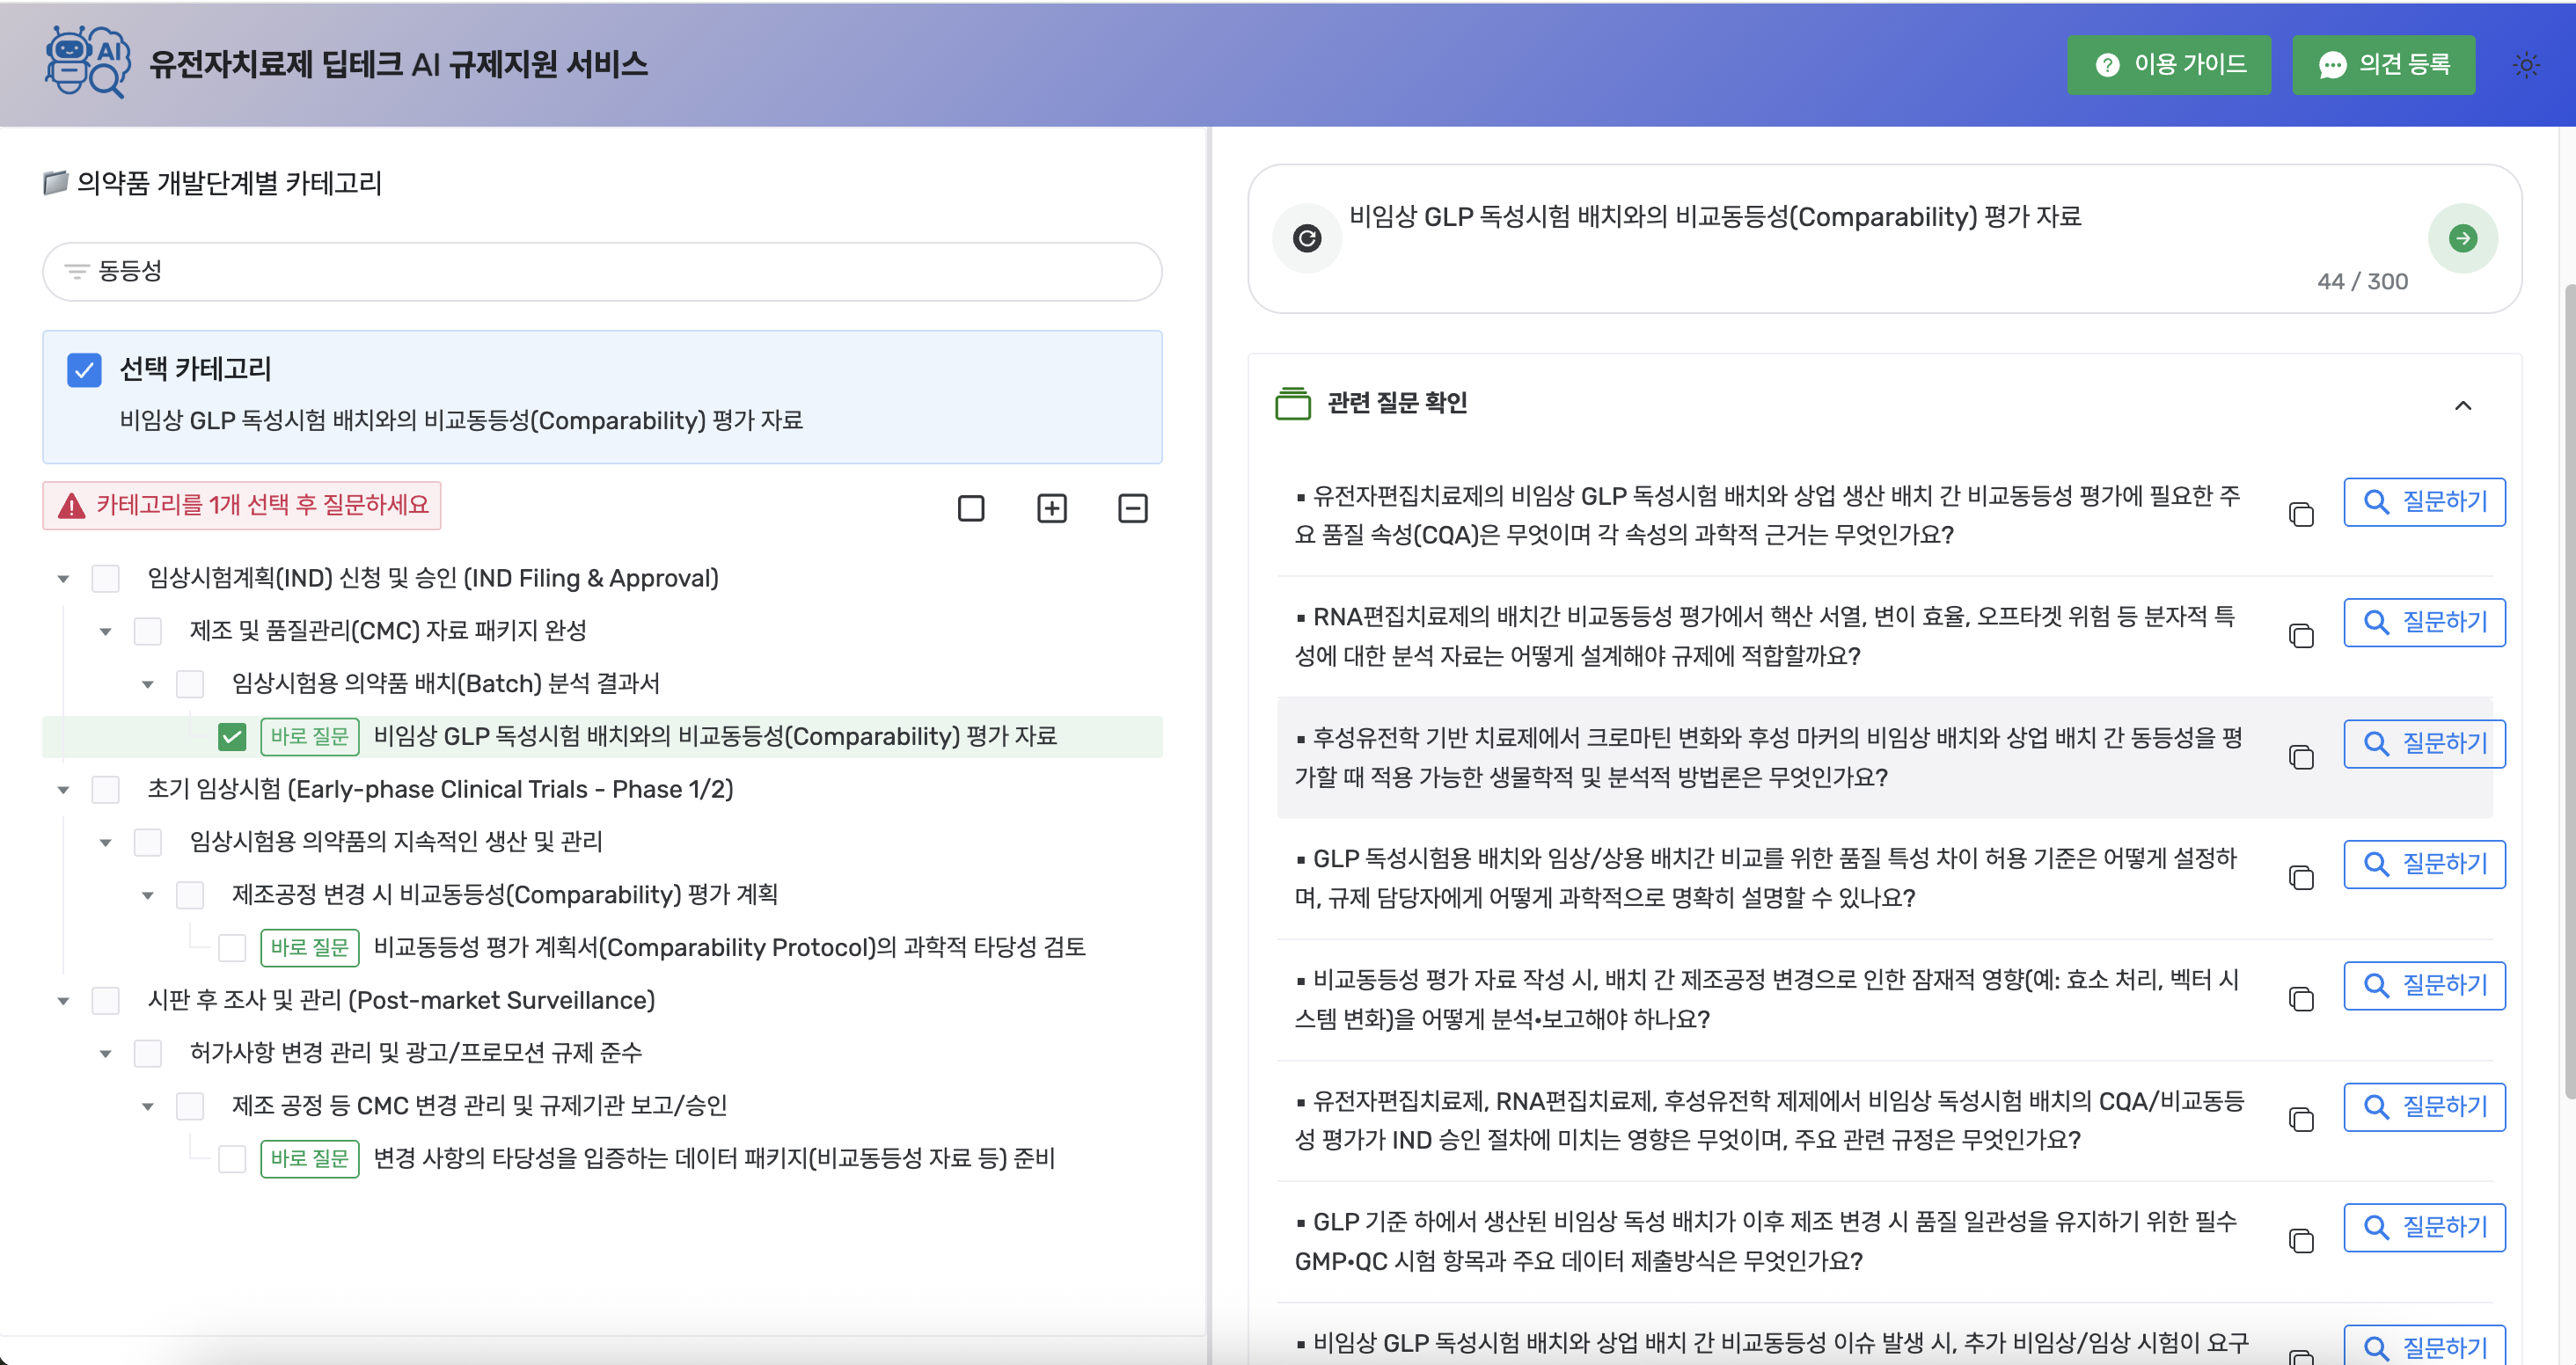Viewport: 2576px width, 1365px height.
Task: Toggle checkbox for 임상시험용 의약품 배치(Batch) 분석 결과서
Action: coord(190,684)
